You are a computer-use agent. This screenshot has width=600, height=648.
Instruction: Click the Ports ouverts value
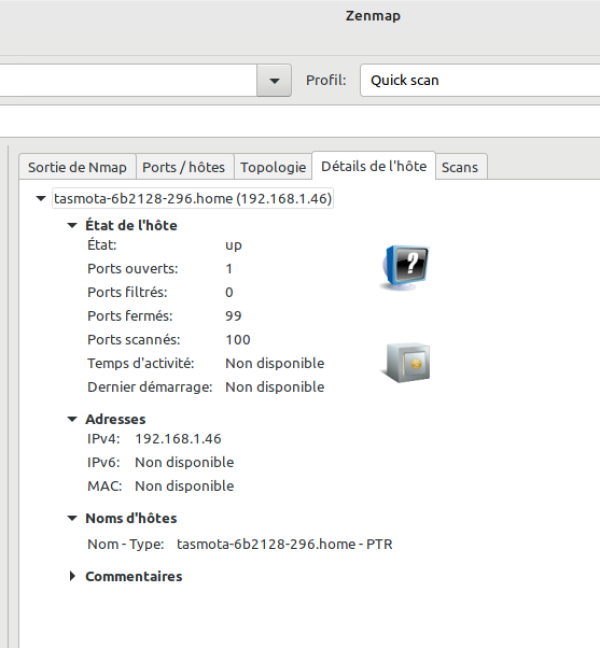[229, 268]
